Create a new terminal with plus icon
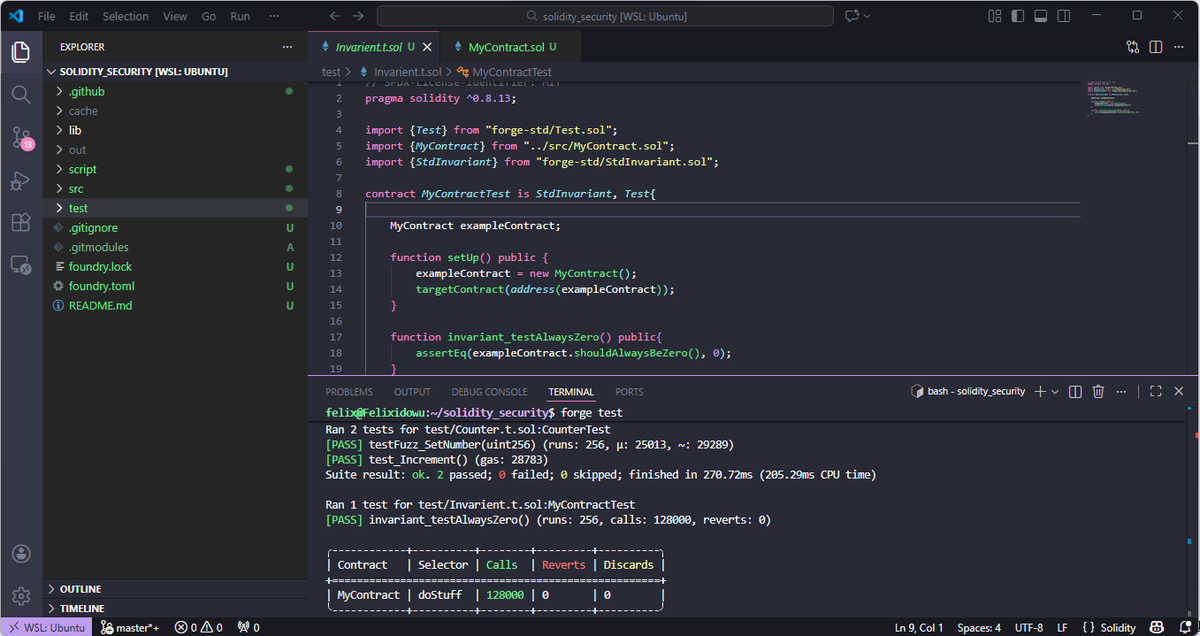This screenshot has width=1200, height=636. click(x=1040, y=391)
